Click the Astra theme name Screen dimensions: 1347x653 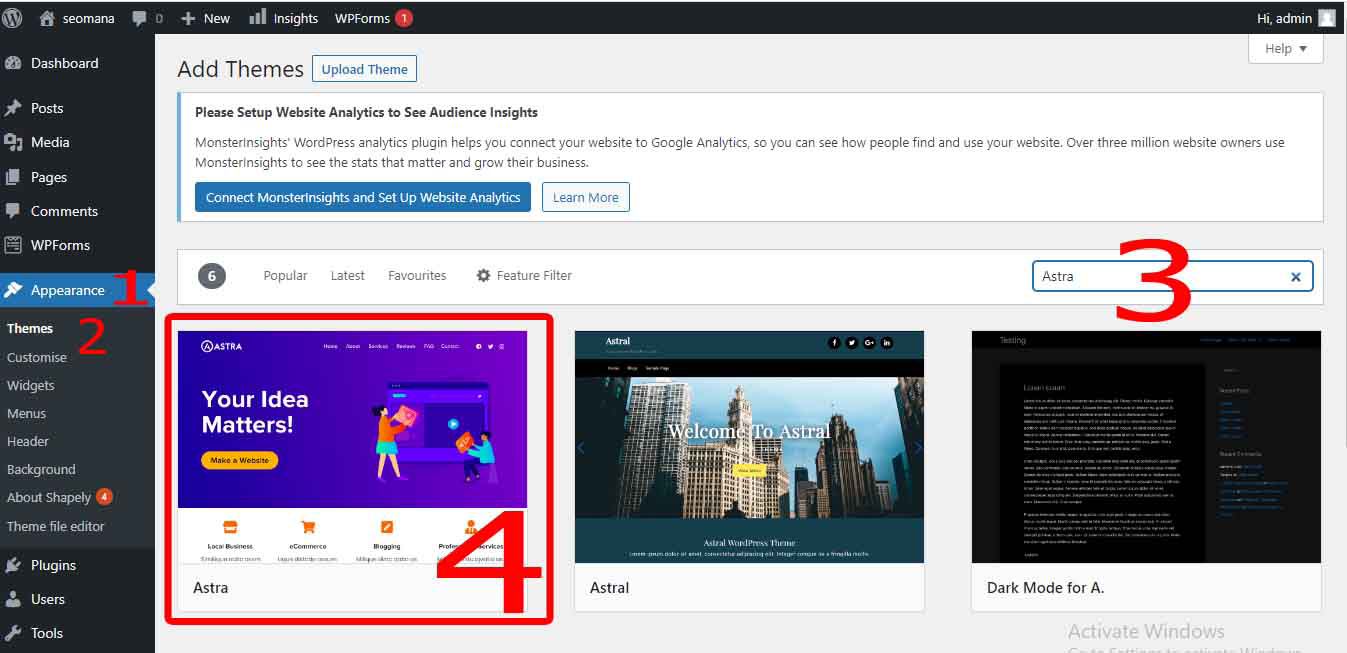(x=211, y=588)
